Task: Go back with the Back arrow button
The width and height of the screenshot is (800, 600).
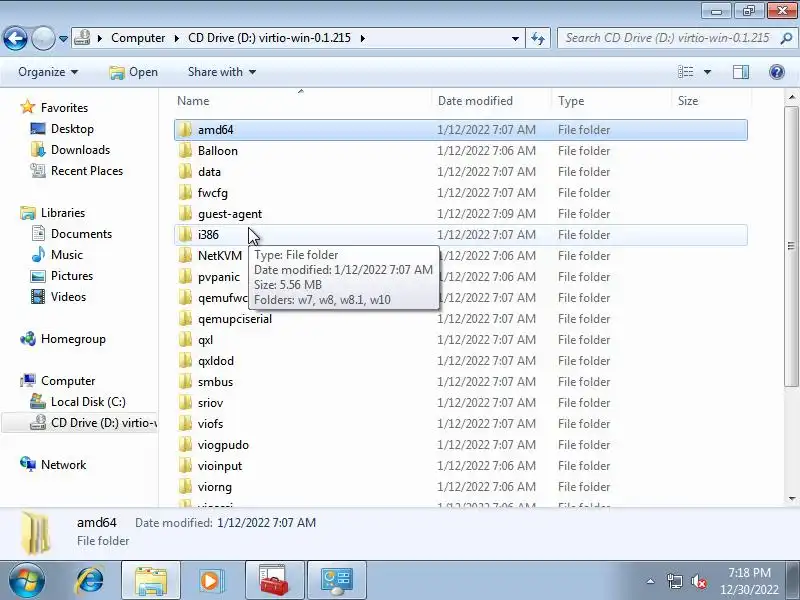Action: pyautogui.click(x=15, y=38)
